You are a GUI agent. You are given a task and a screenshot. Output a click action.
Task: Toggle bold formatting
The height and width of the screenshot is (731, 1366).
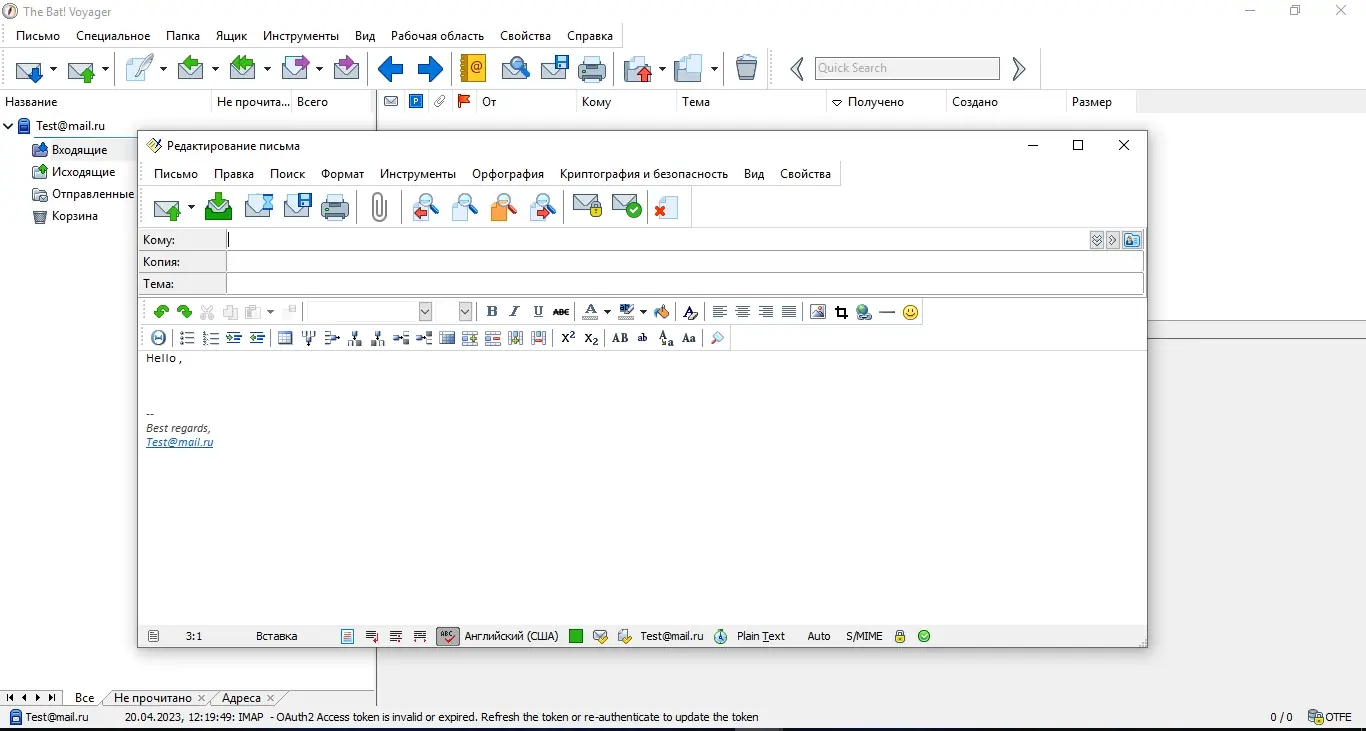tap(492, 312)
